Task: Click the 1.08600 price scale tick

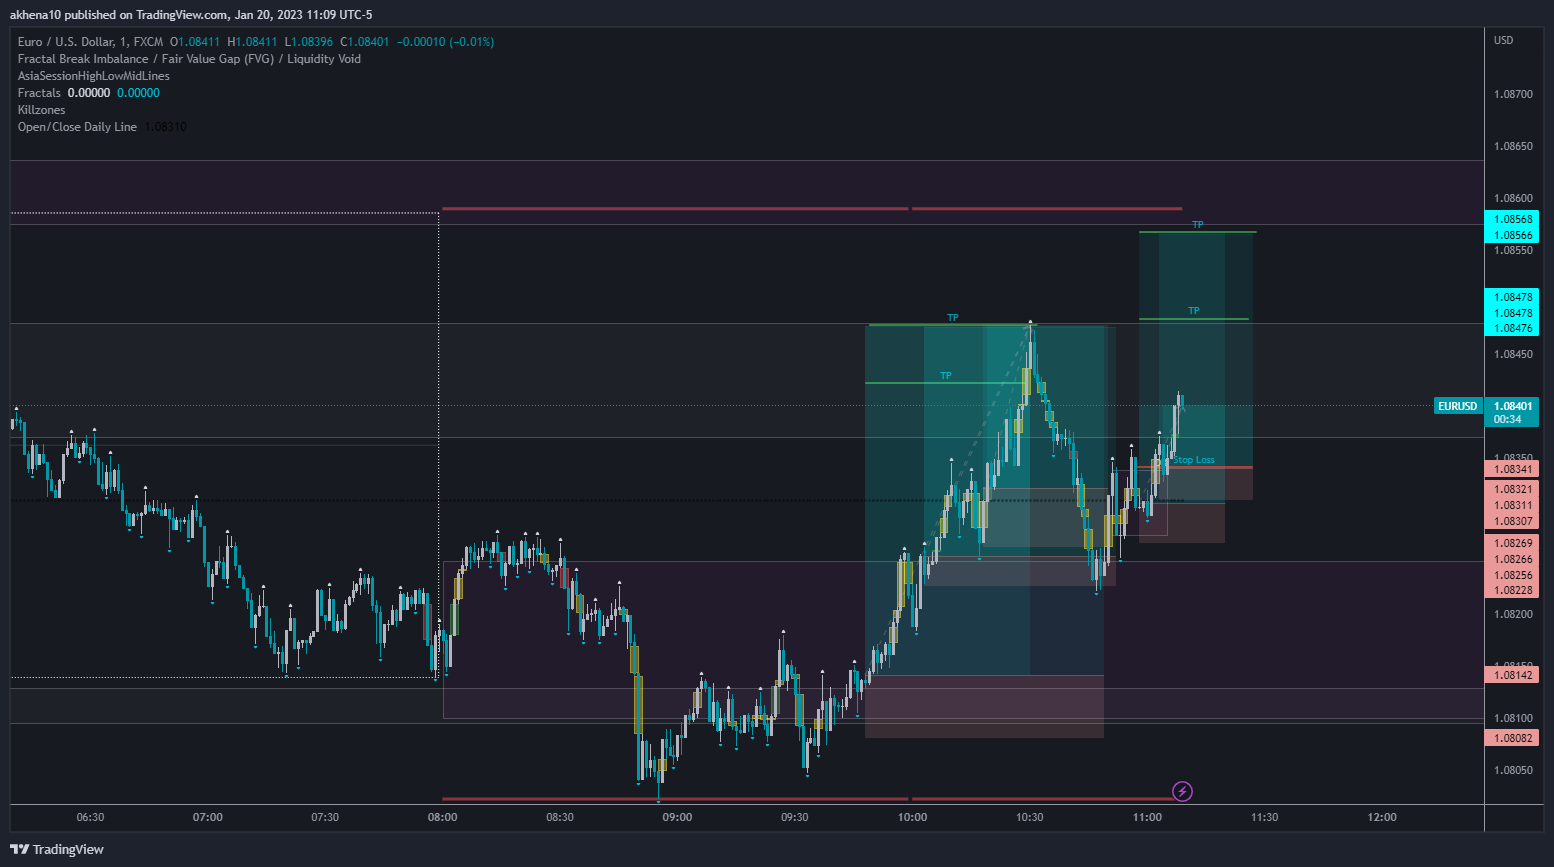Action: click(x=1513, y=198)
